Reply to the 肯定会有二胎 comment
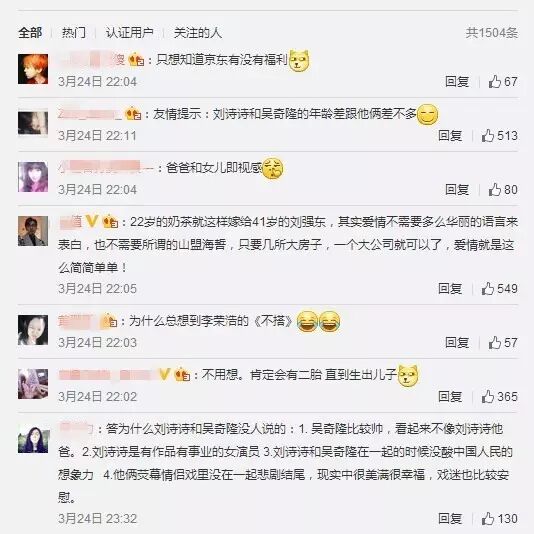The image size is (534, 534). pos(450,396)
